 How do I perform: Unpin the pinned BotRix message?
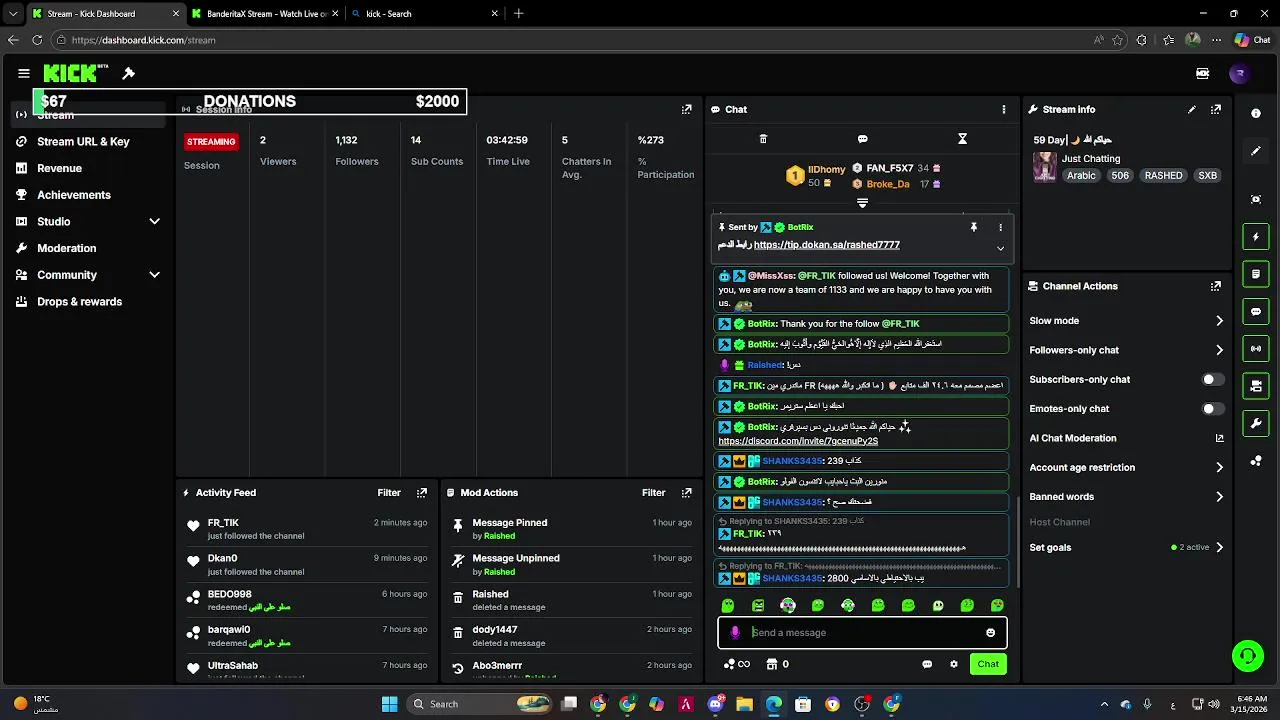point(973,227)
